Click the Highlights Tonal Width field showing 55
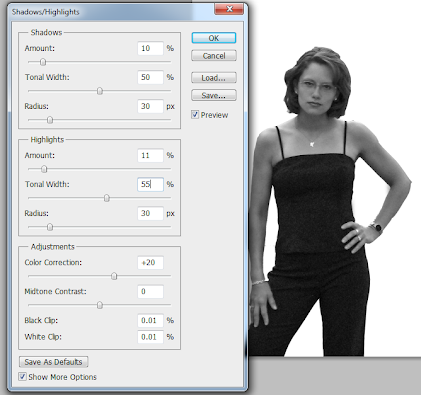Viewport: 421px width, 395px height. (150, 184)
